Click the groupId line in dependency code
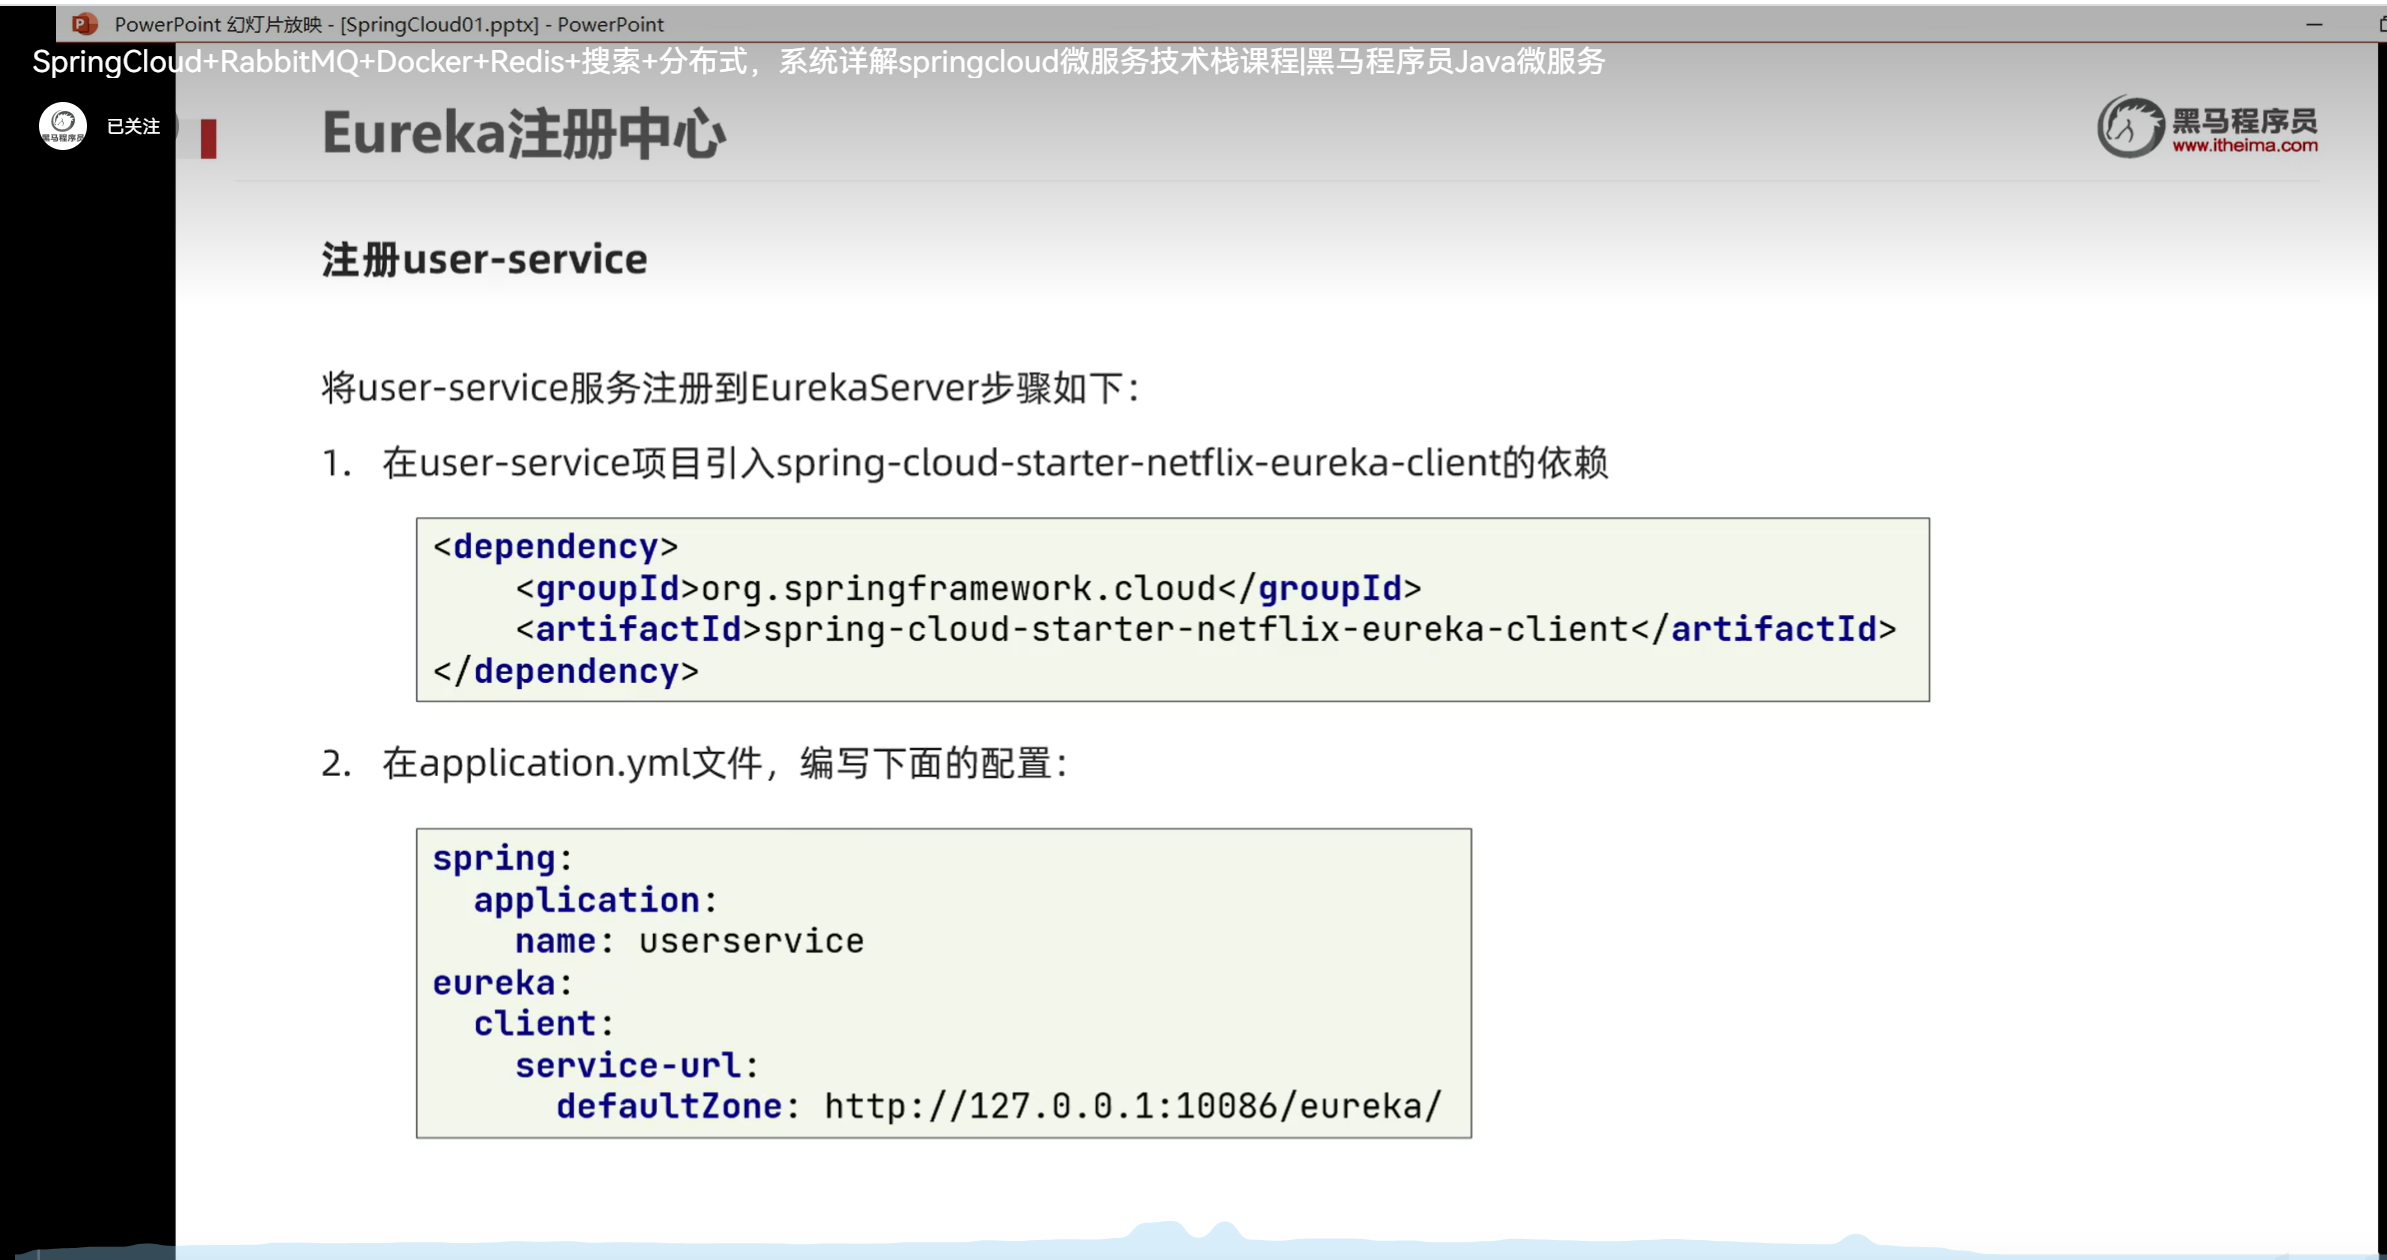 coord(967,589)
